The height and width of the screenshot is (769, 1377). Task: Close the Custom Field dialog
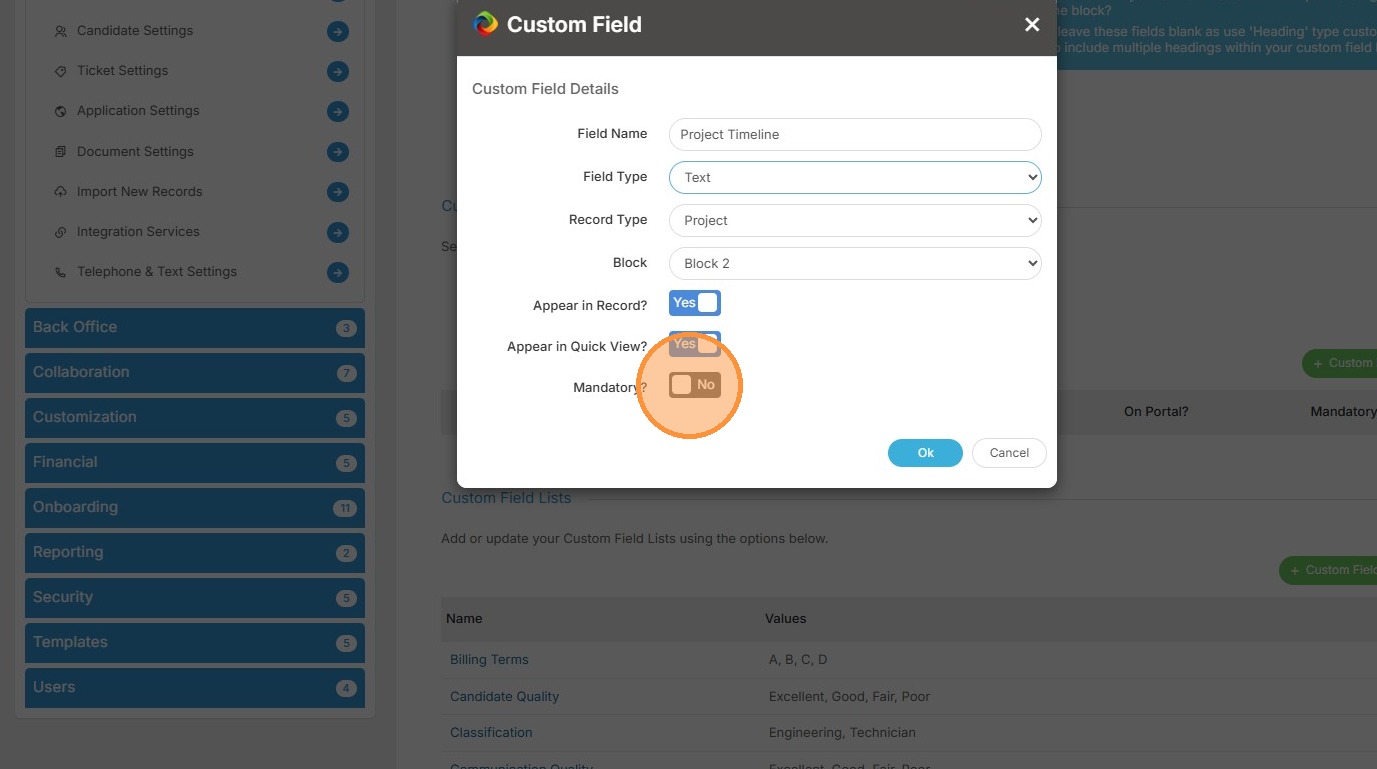point(1032,25)
